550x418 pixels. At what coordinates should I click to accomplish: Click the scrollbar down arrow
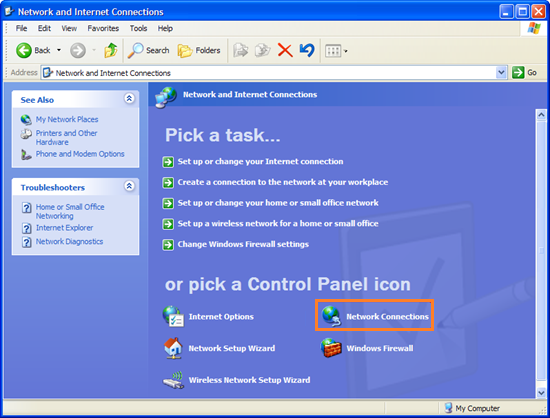[541, 393]
